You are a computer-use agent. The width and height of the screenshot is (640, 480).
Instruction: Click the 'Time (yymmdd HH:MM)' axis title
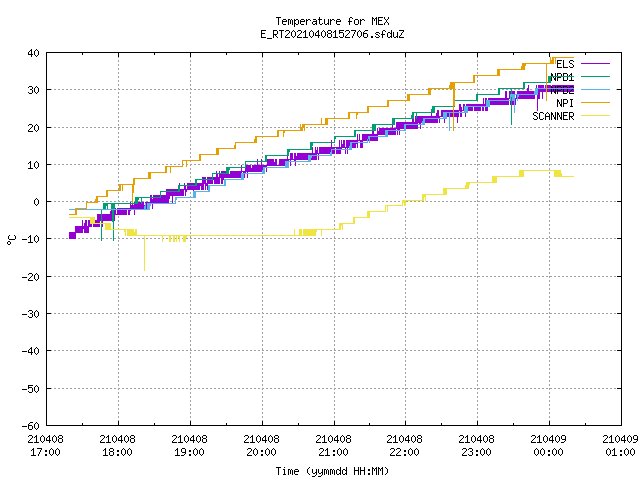[332, 471]
